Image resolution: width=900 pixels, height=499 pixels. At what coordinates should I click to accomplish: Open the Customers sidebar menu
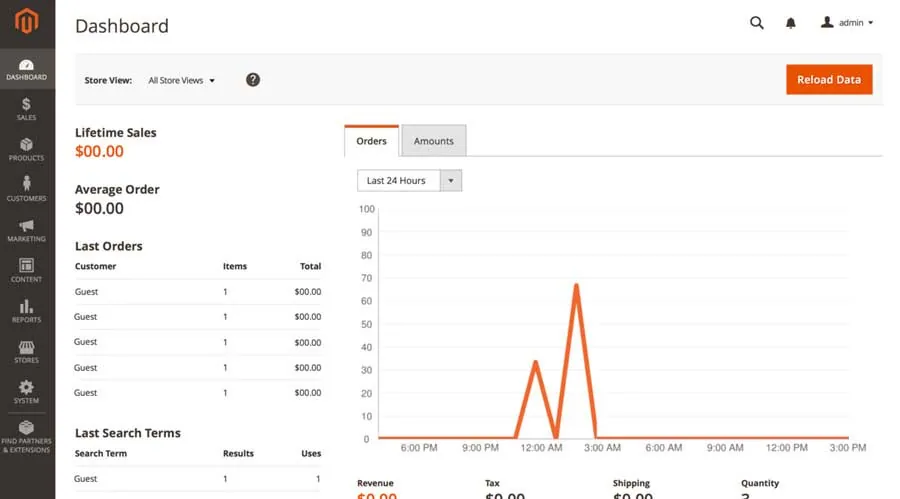tap(26, 189)
